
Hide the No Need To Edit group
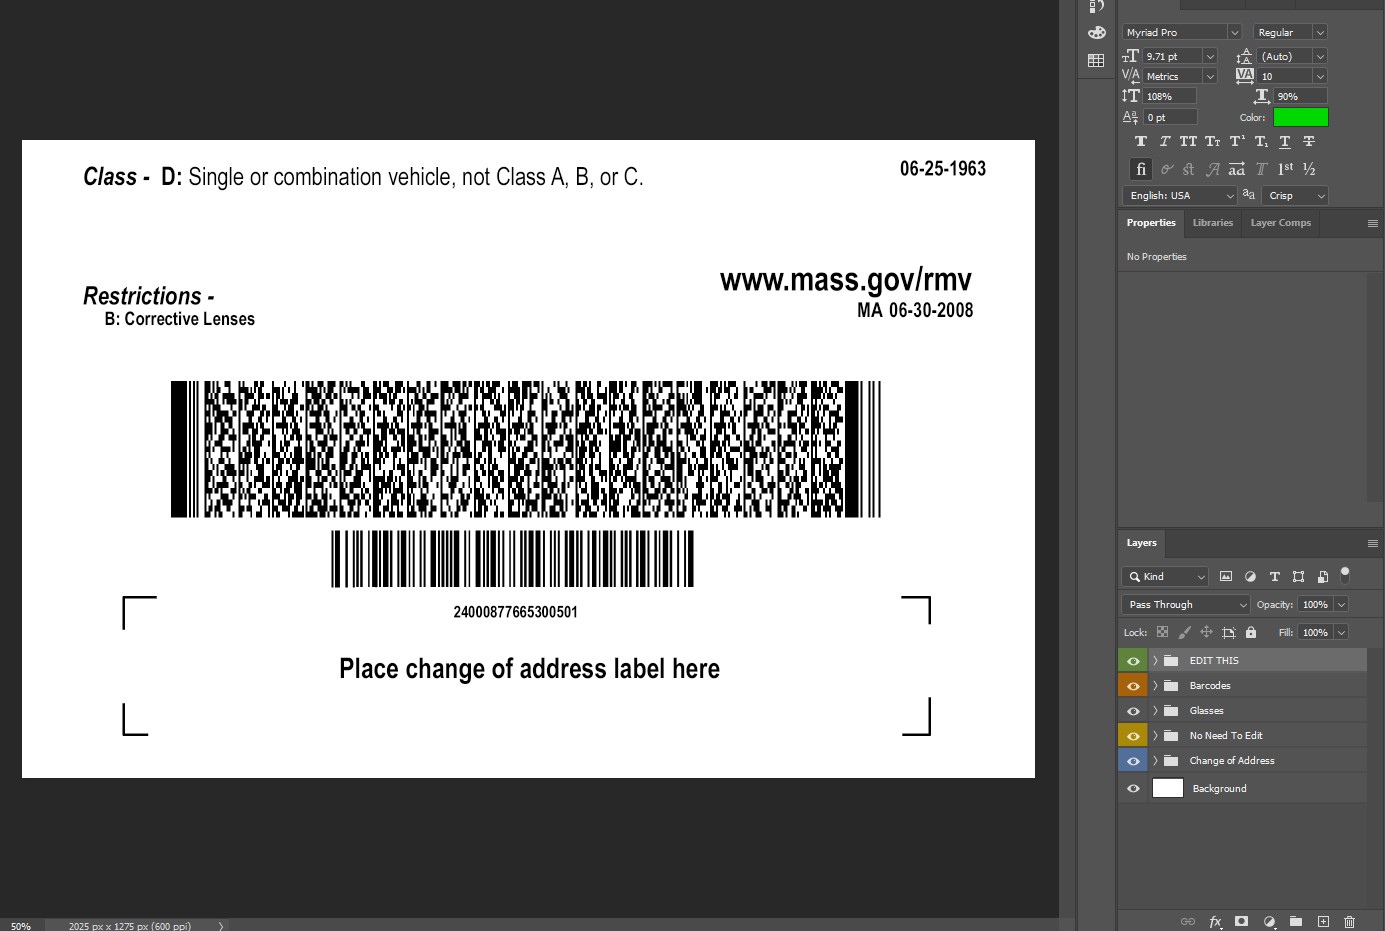click(1133, 736)
